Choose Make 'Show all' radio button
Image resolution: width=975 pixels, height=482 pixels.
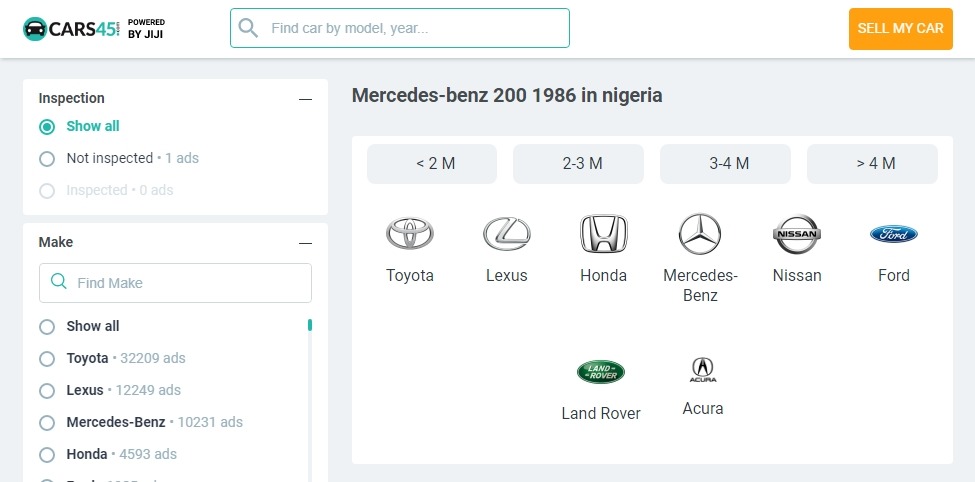(x=47, y=327)
